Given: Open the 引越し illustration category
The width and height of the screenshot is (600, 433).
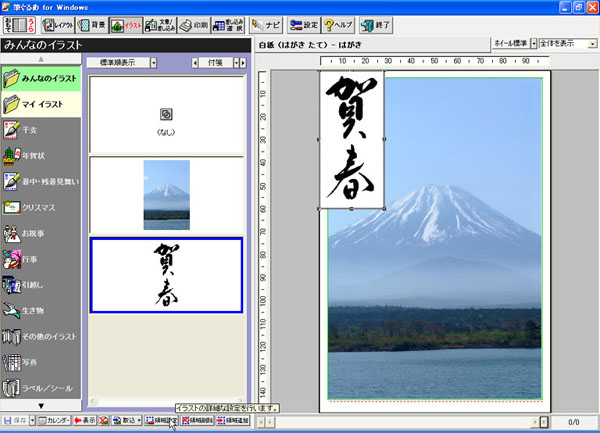Looking at the screenshot, I should [x=41, y=285].
